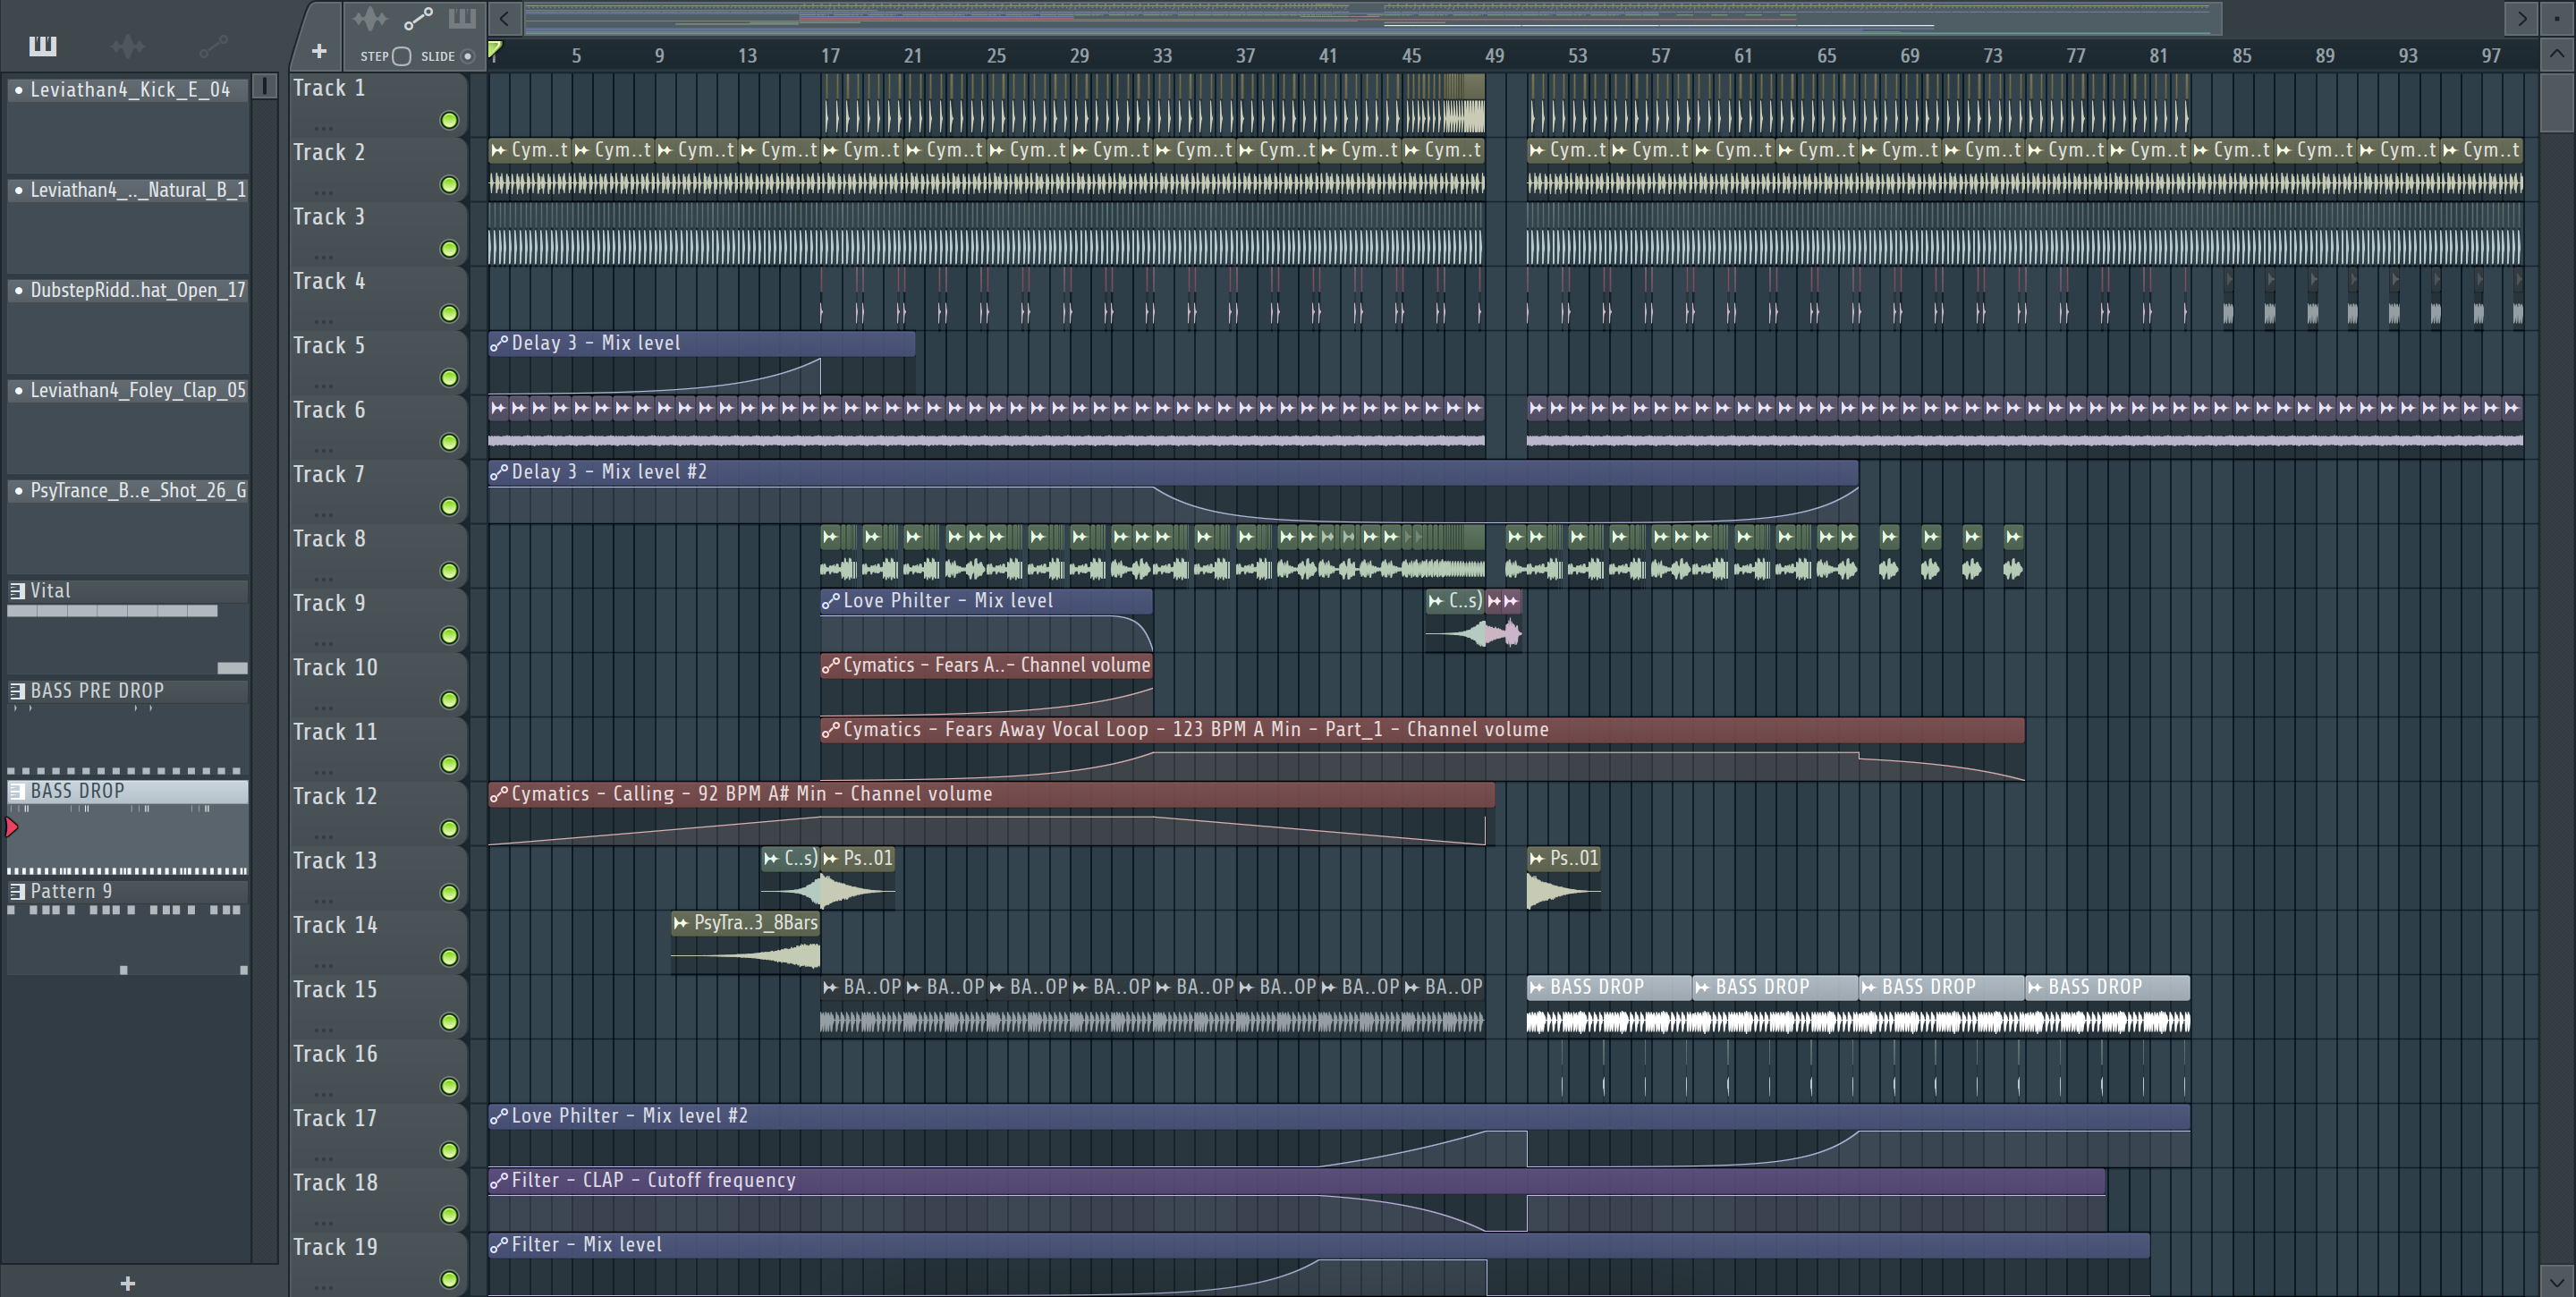Enable the STEP checkbox
The height and width of the screenshot is (1297, 2576).
[401, 56]
